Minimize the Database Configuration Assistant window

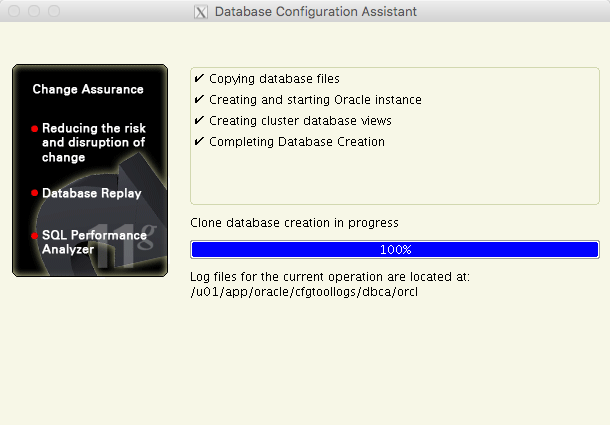click(x=34, y=12)
